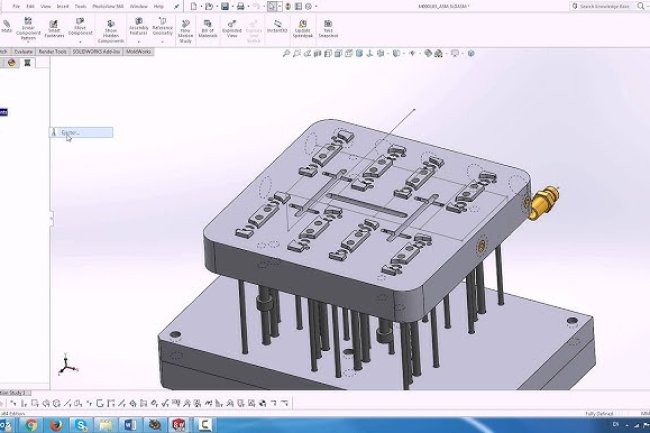
Task: Open the Edit menu
Action: click(30, 7)
